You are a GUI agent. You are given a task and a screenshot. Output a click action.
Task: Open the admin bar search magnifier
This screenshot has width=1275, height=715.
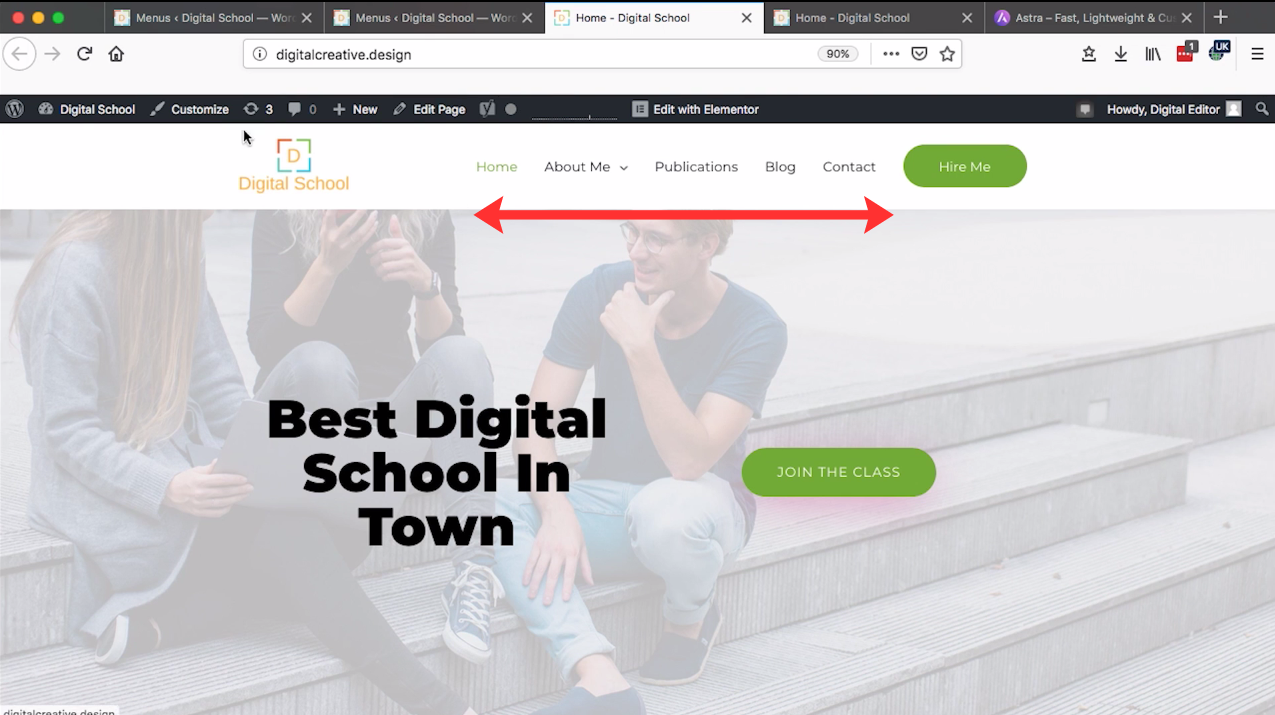(1262, 109)
